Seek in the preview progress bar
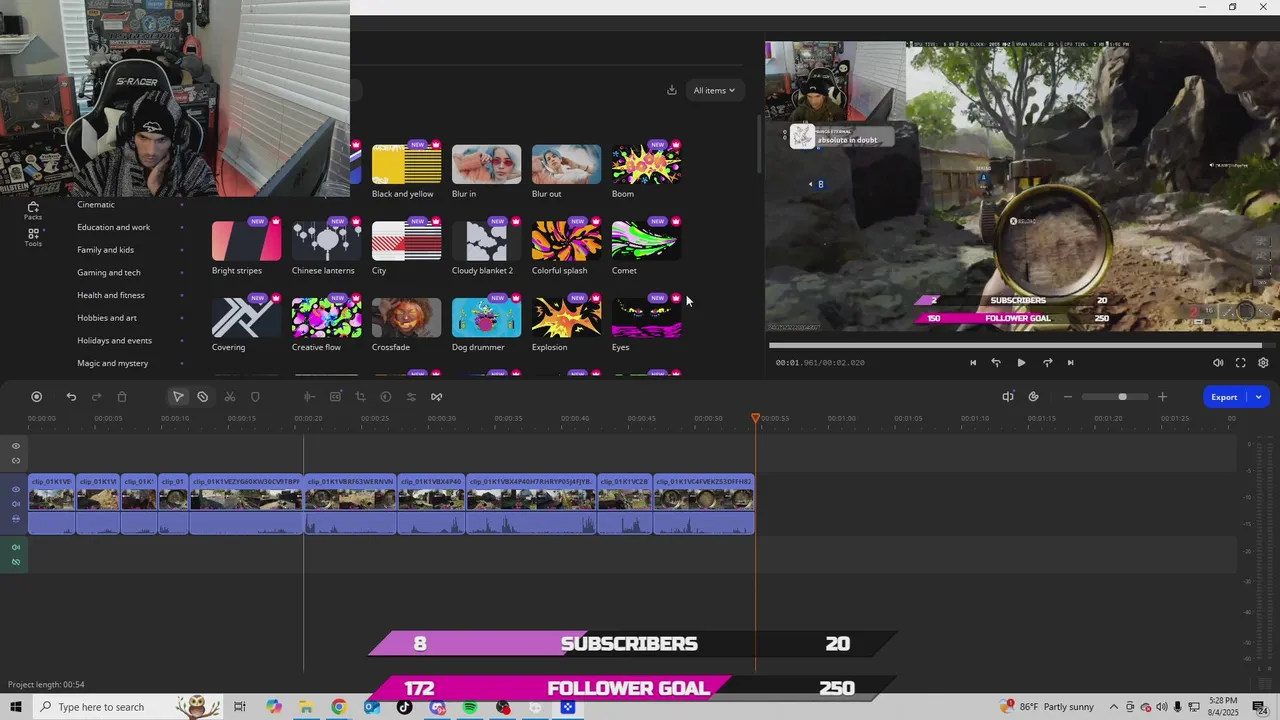 click(x=1021, y=346)
